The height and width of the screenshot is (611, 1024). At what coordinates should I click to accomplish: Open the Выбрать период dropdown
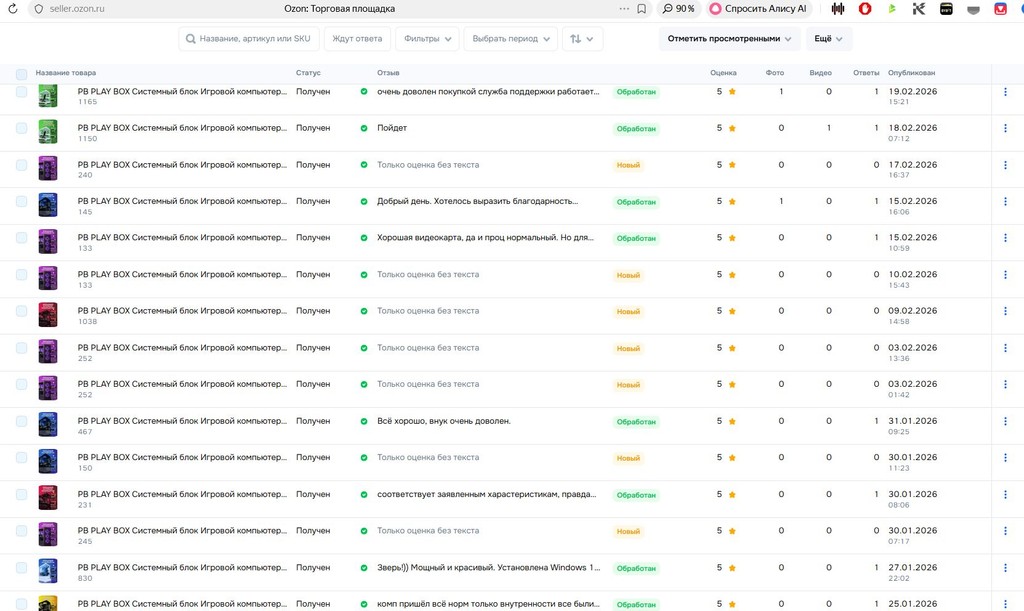511,39
